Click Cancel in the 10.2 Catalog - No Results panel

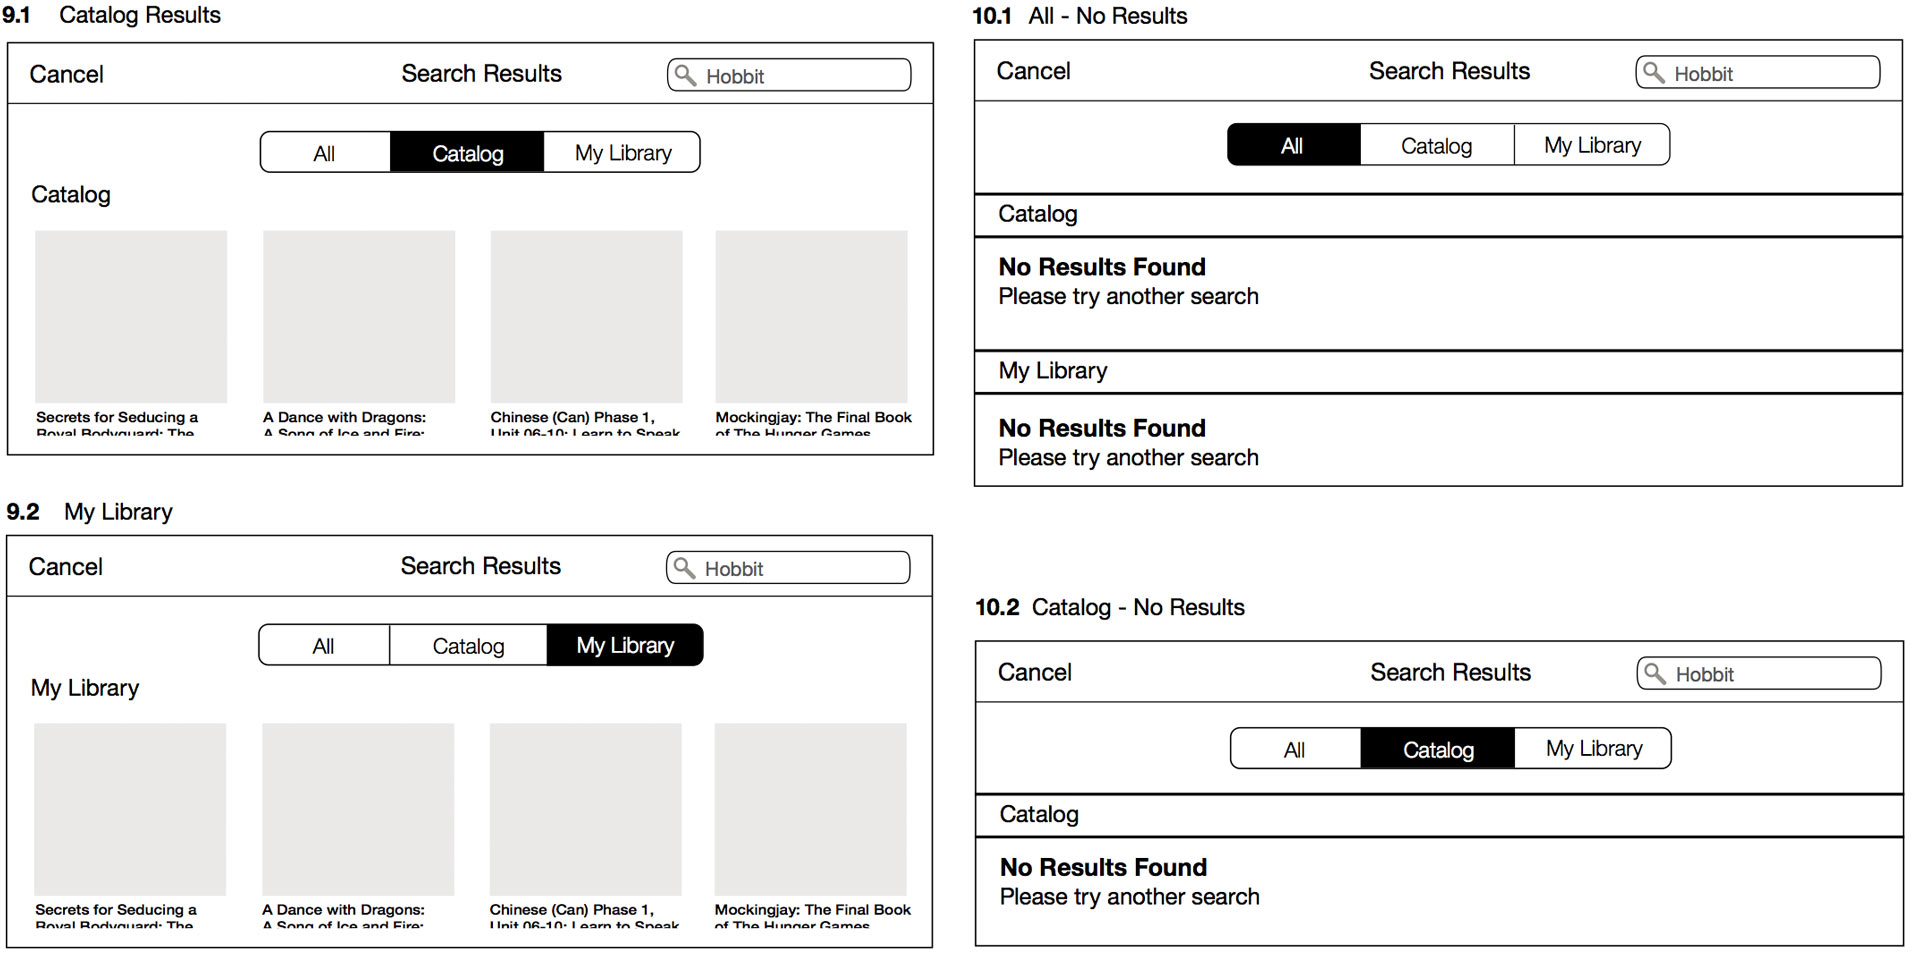pos(1034,672)
